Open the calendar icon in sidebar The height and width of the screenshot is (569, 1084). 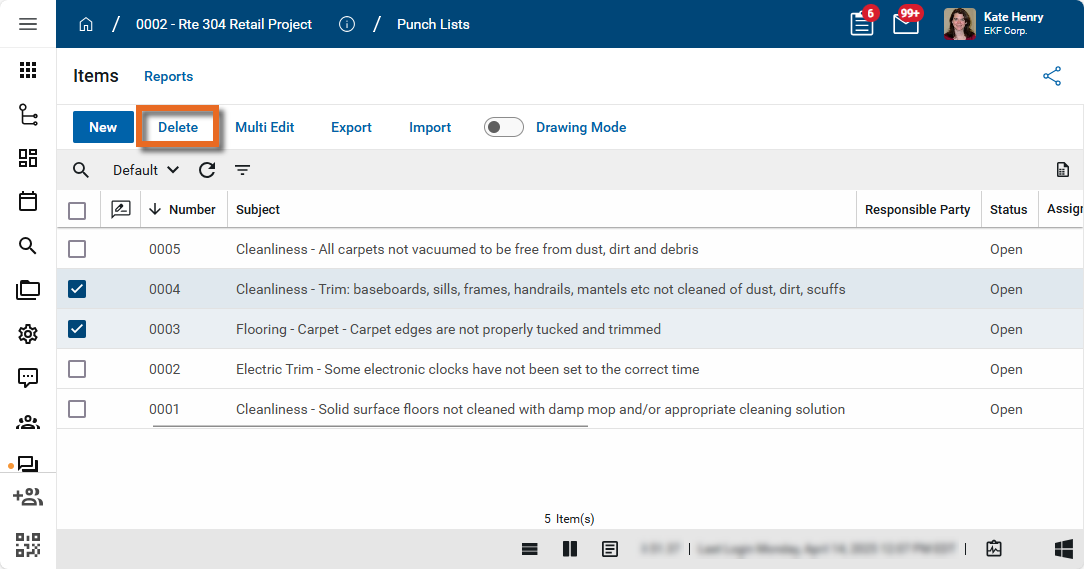[x=28, y=201]
